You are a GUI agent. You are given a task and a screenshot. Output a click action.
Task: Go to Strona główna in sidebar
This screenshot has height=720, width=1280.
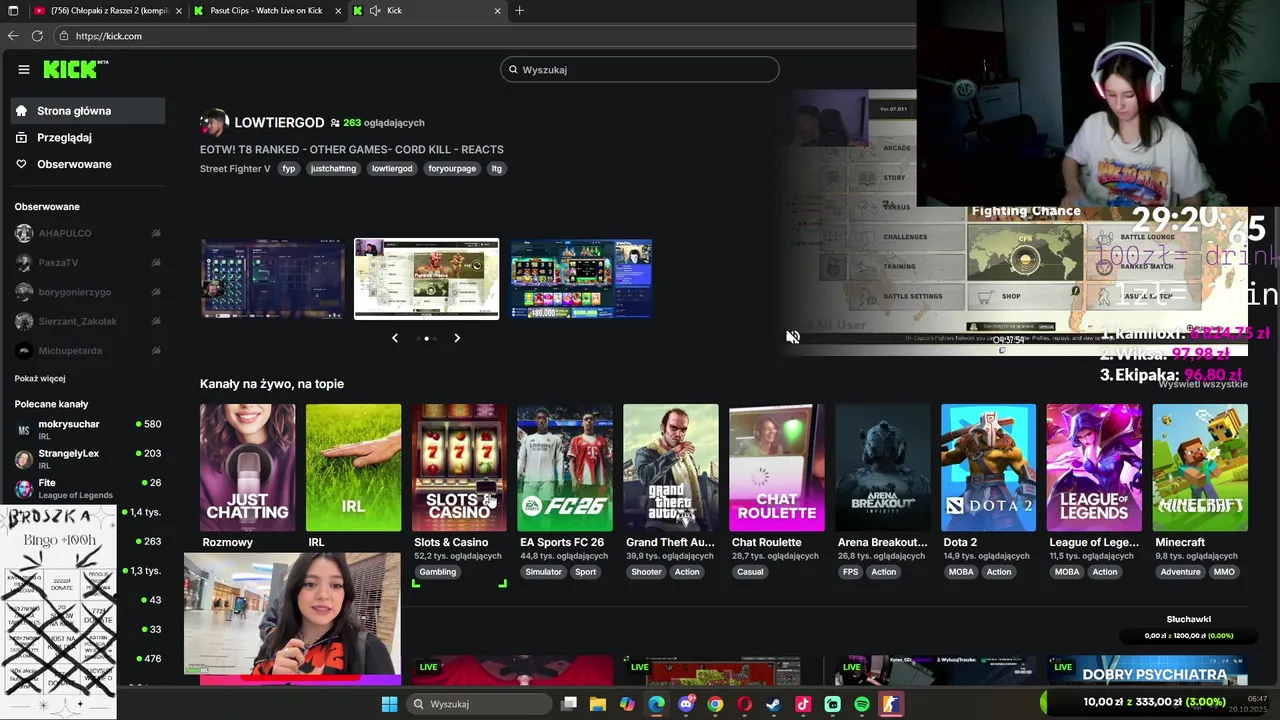click(88, 111)
